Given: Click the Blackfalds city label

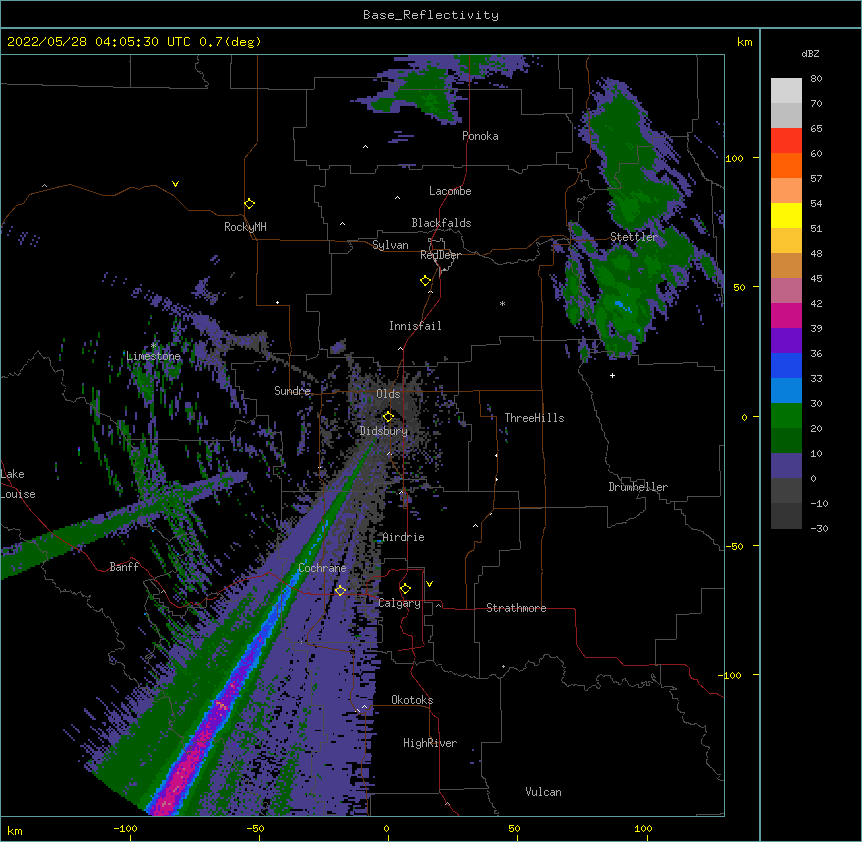Looking at the screenshot, I should click(441, 223).
